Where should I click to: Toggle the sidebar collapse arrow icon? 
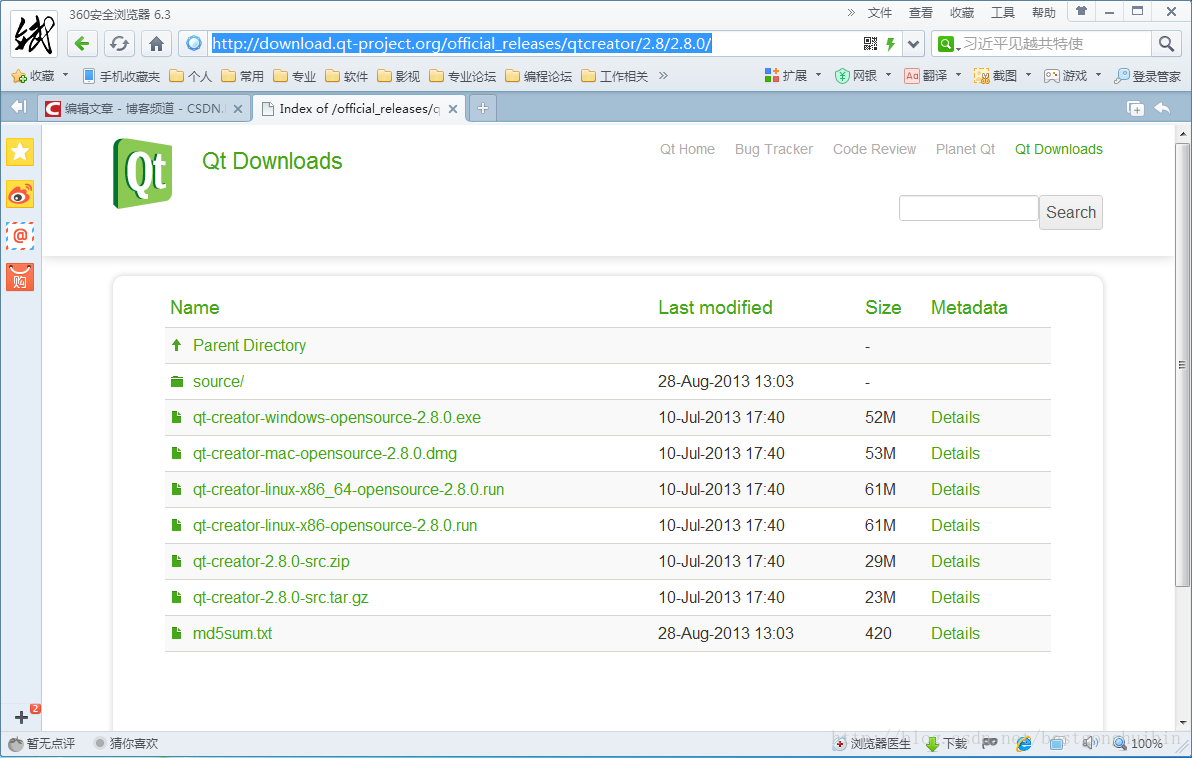click(19, 107)
